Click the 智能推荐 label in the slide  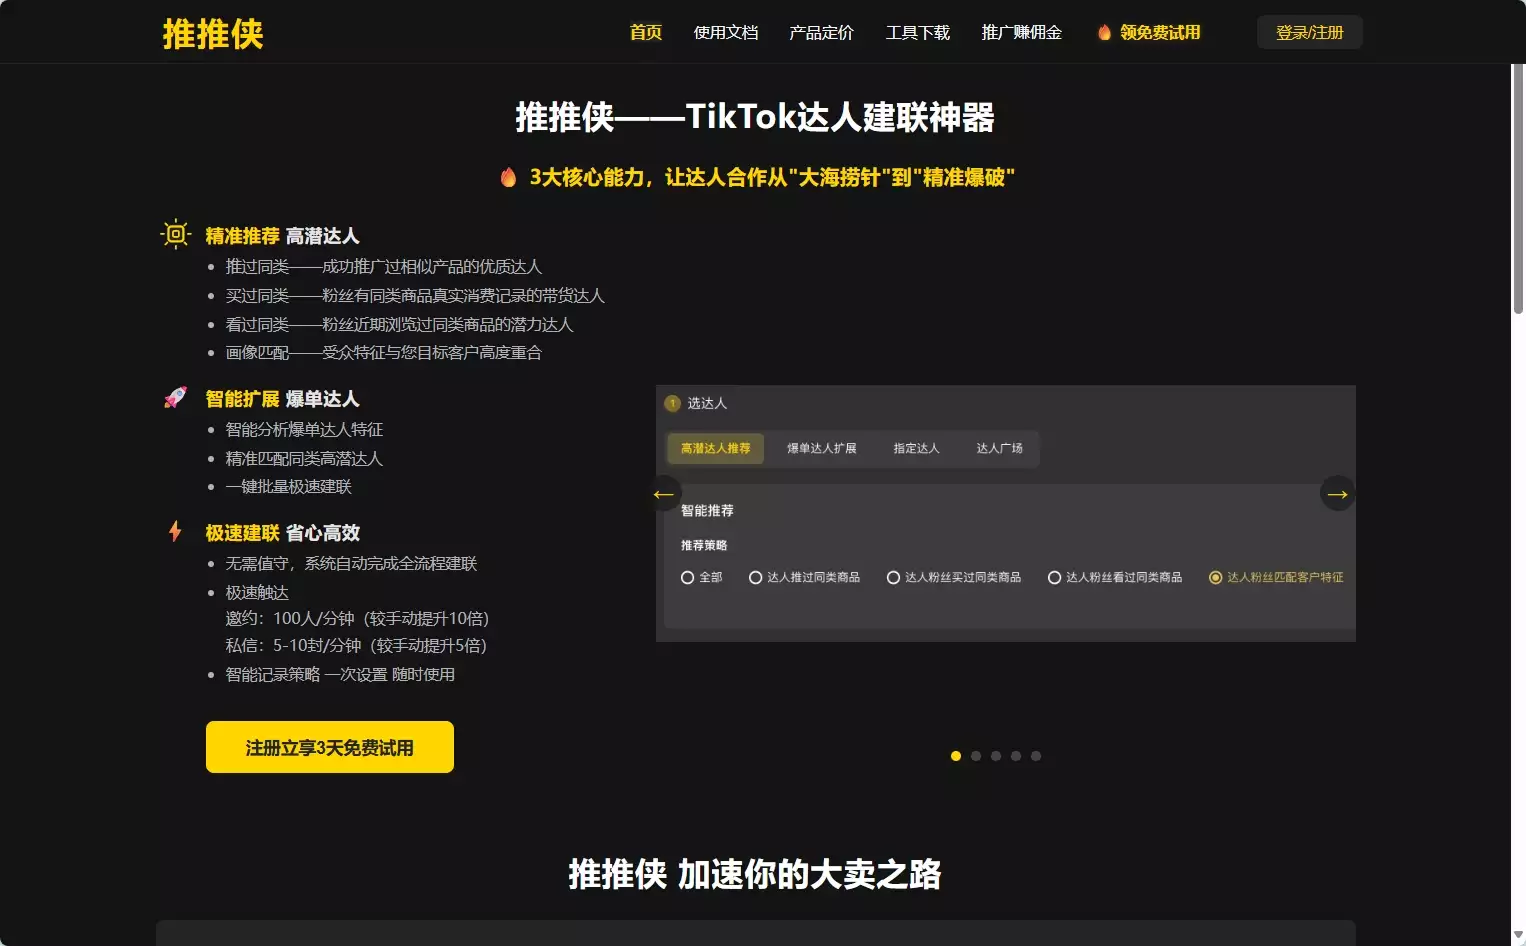(x=707, y=510)
